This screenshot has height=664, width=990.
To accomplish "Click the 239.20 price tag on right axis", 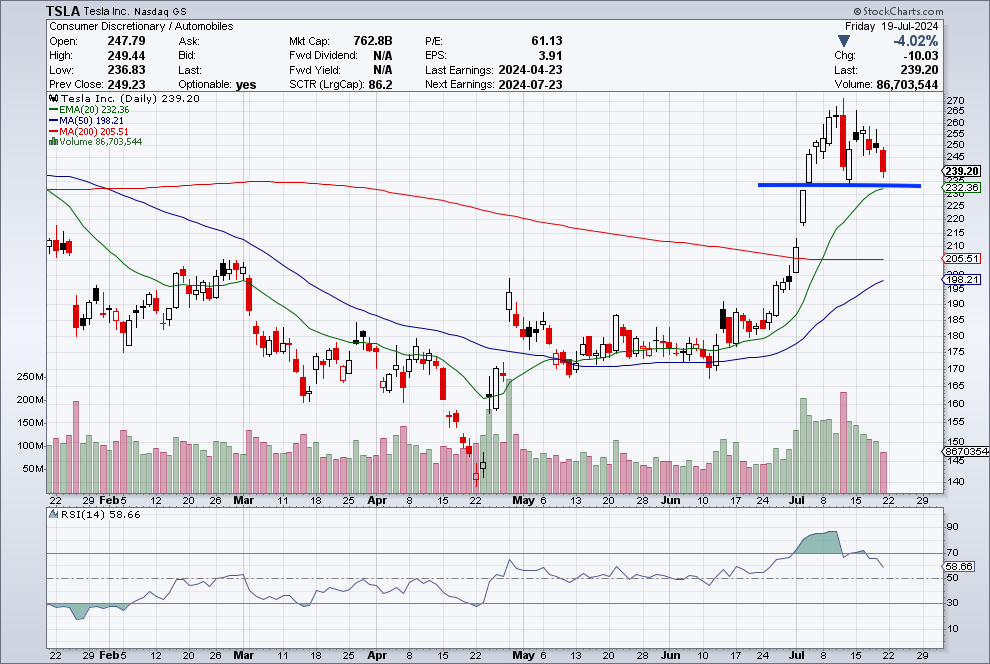I will 962,171.
